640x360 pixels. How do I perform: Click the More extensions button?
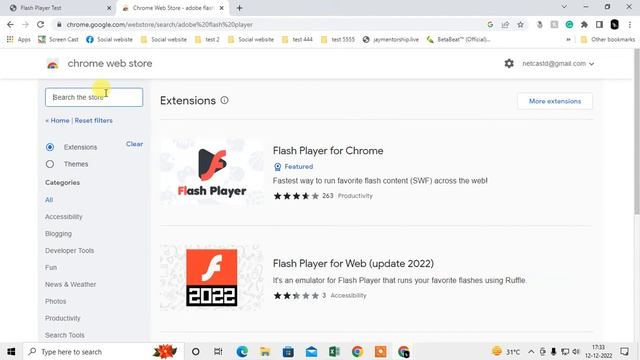coord(555,101)
